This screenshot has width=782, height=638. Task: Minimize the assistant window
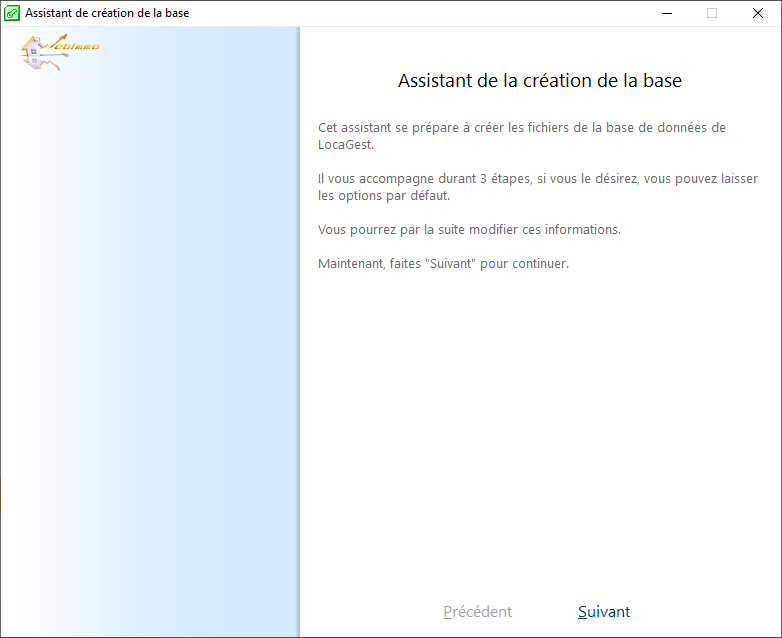[665, 13]
